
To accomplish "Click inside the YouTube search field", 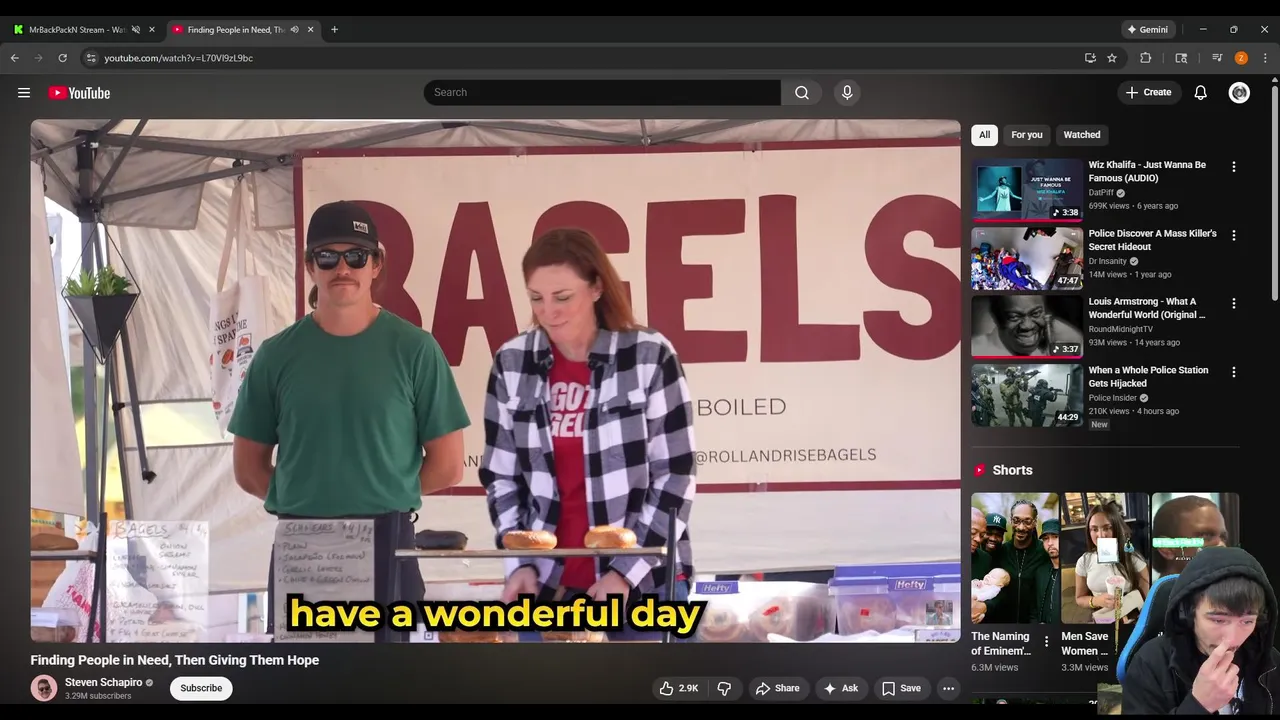I will (x=602, y=92).
